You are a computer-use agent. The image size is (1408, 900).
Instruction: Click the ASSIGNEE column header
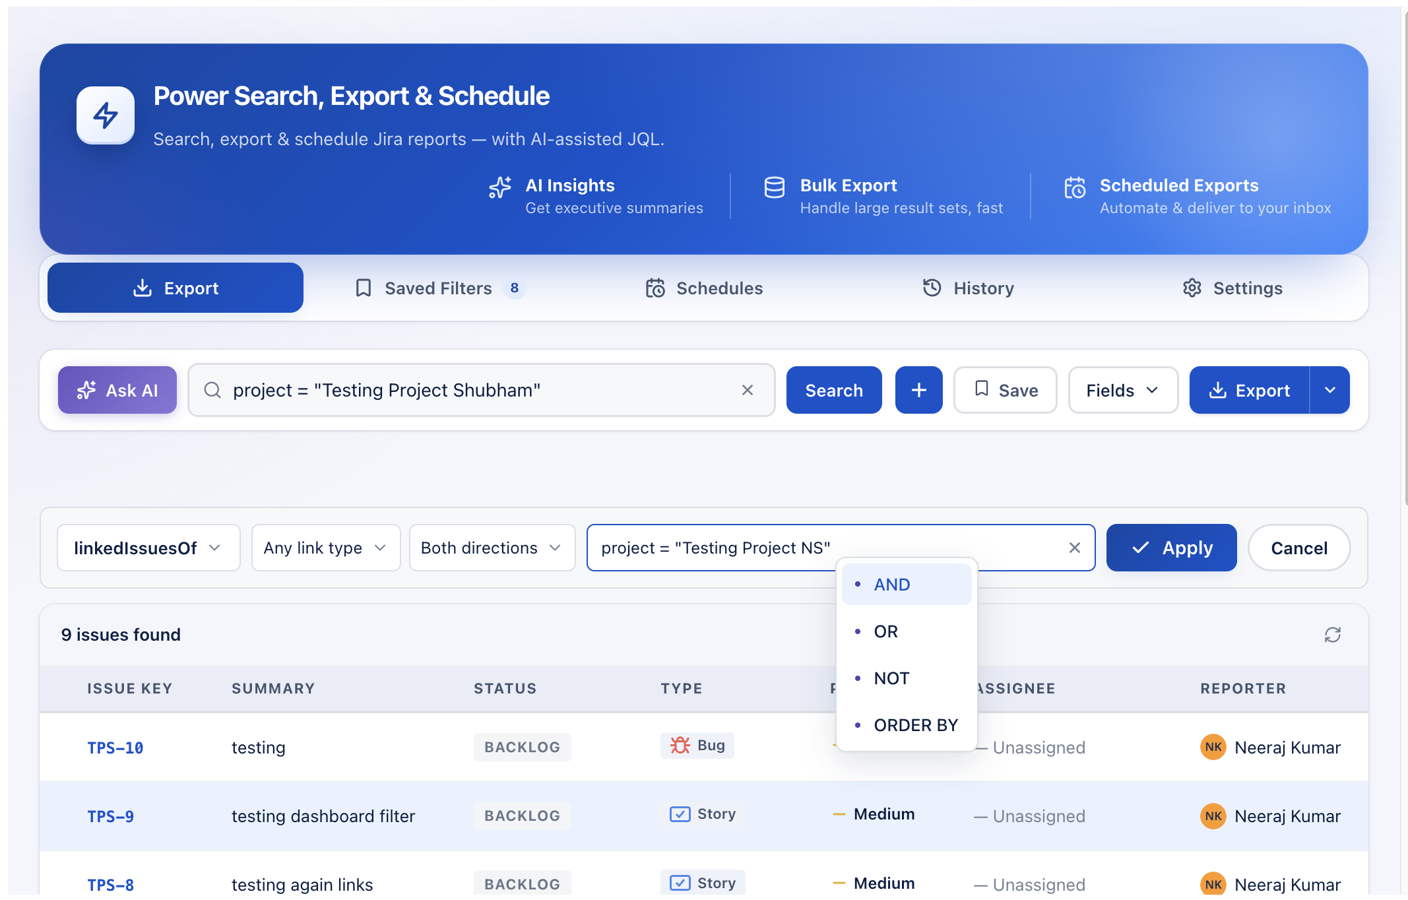(x=1015, y=688)
